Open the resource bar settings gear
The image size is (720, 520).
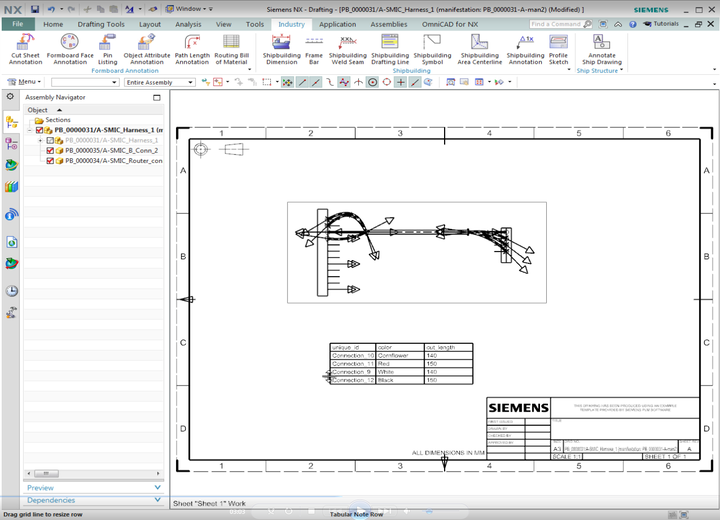(x=10, y=96)
